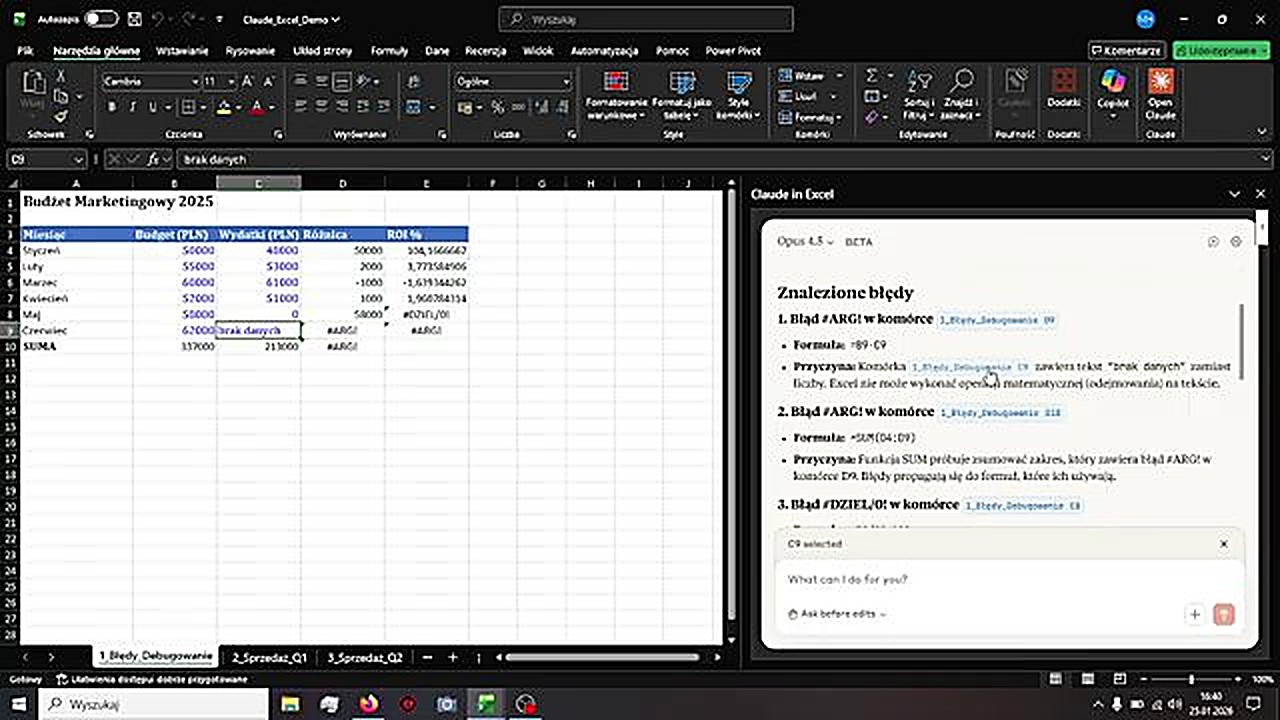
Task: Switch to the Formuły ribbon tab
Action: click(x=389, y=50)
